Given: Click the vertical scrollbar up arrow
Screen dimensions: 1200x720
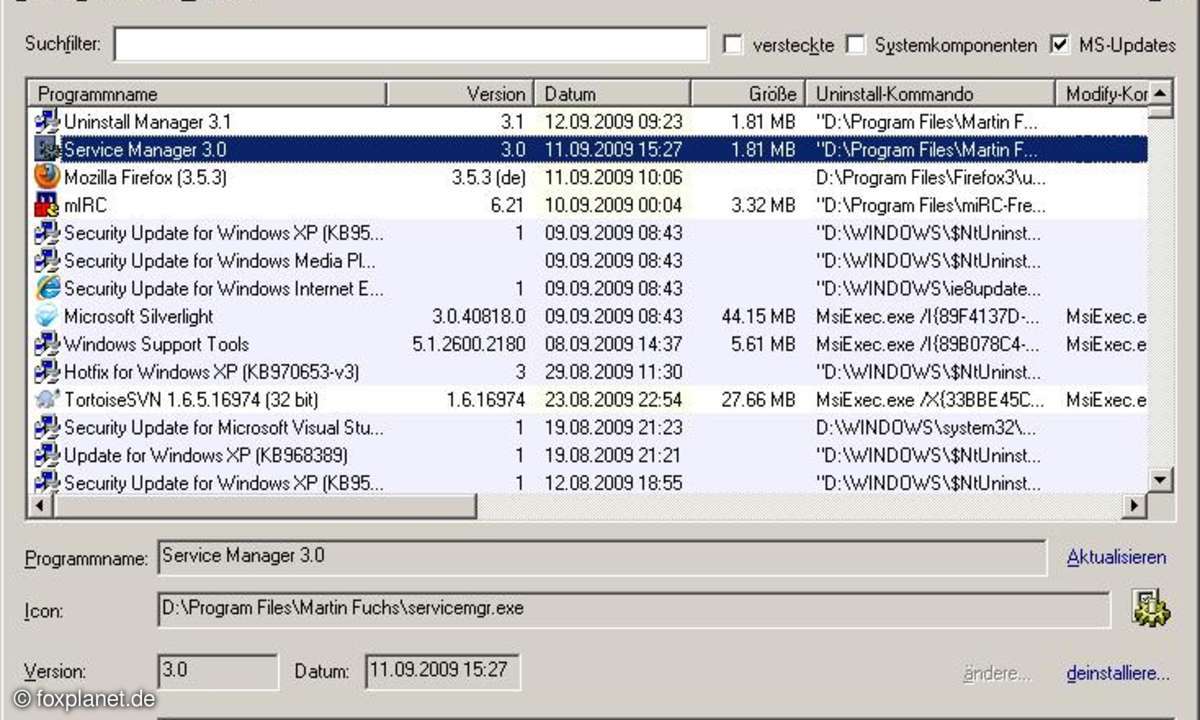Looking at the screenshot, I should 1160,93.
